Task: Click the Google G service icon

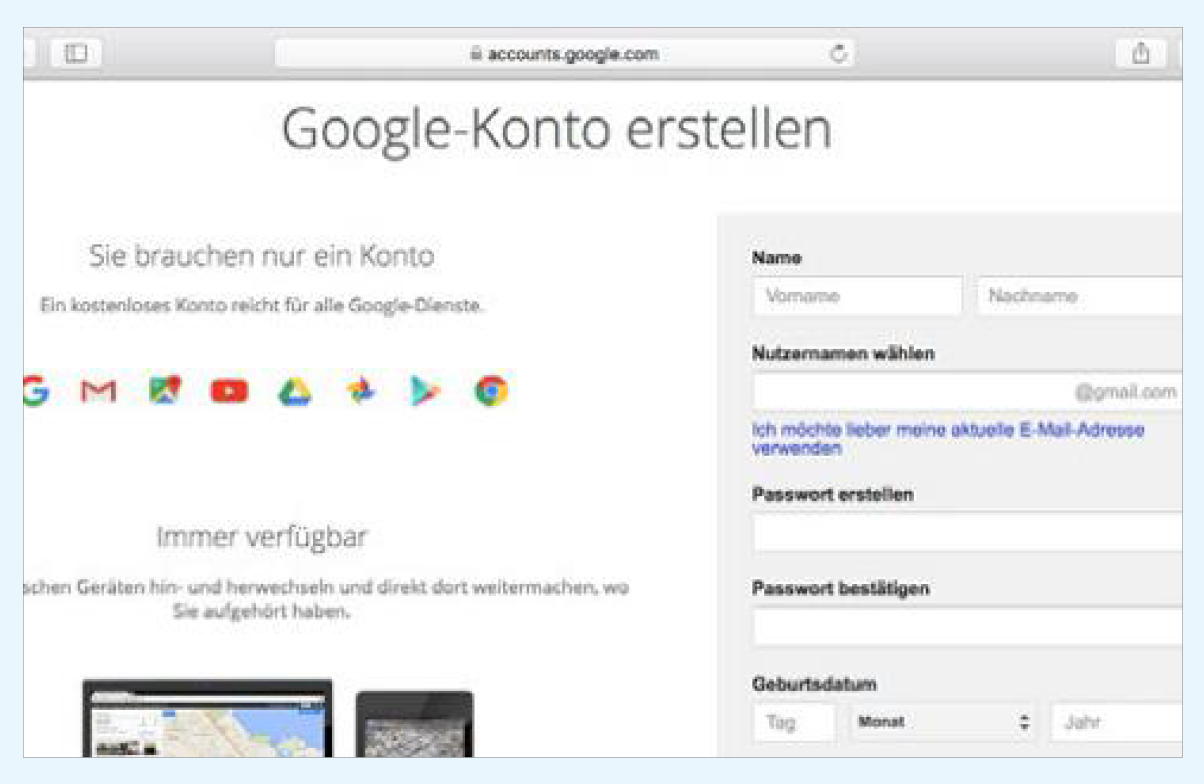Action: [36, 391]
